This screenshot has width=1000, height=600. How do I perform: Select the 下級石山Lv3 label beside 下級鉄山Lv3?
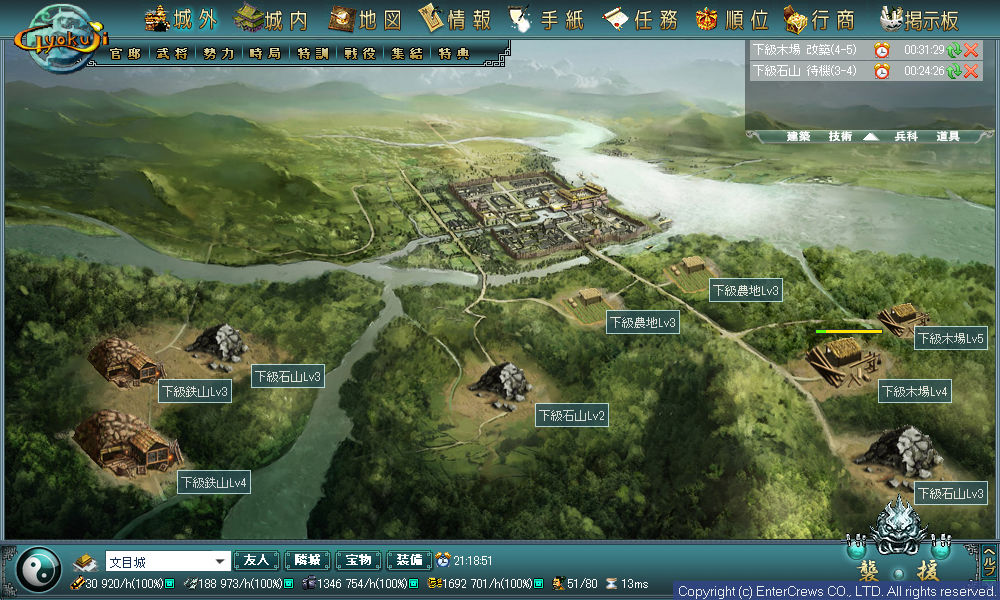click(288, 376)
